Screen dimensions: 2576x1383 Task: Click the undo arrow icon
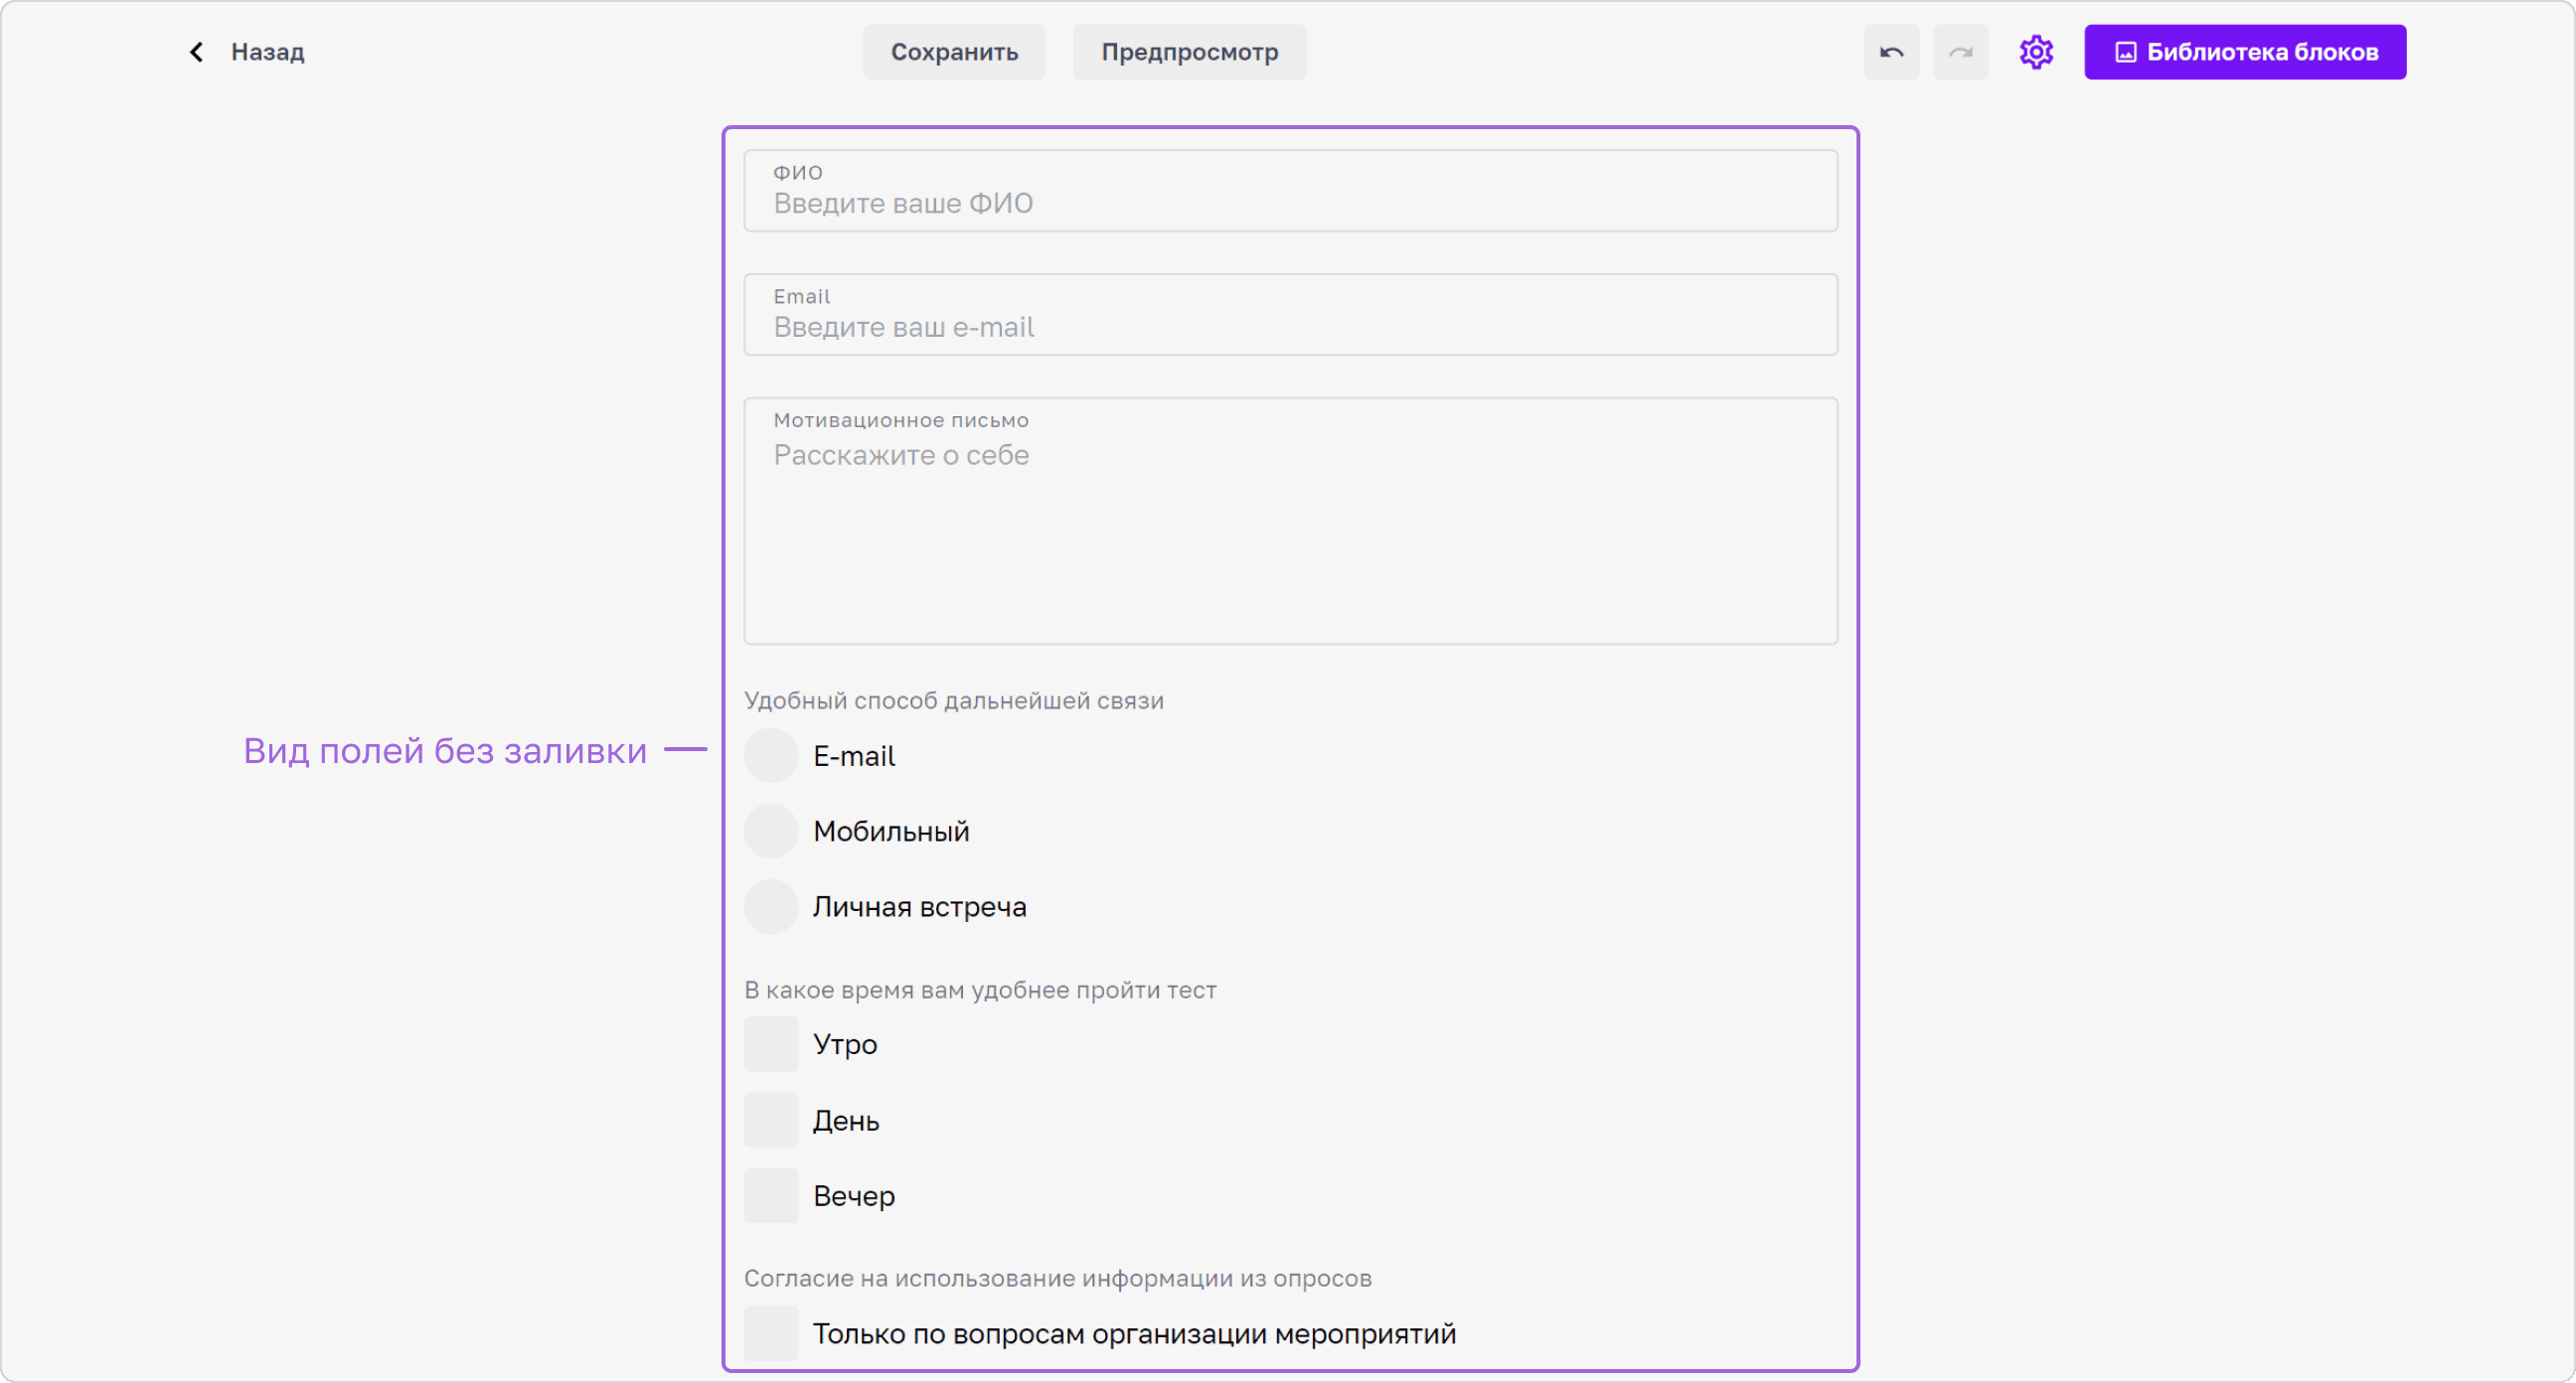pos(1891,52)
